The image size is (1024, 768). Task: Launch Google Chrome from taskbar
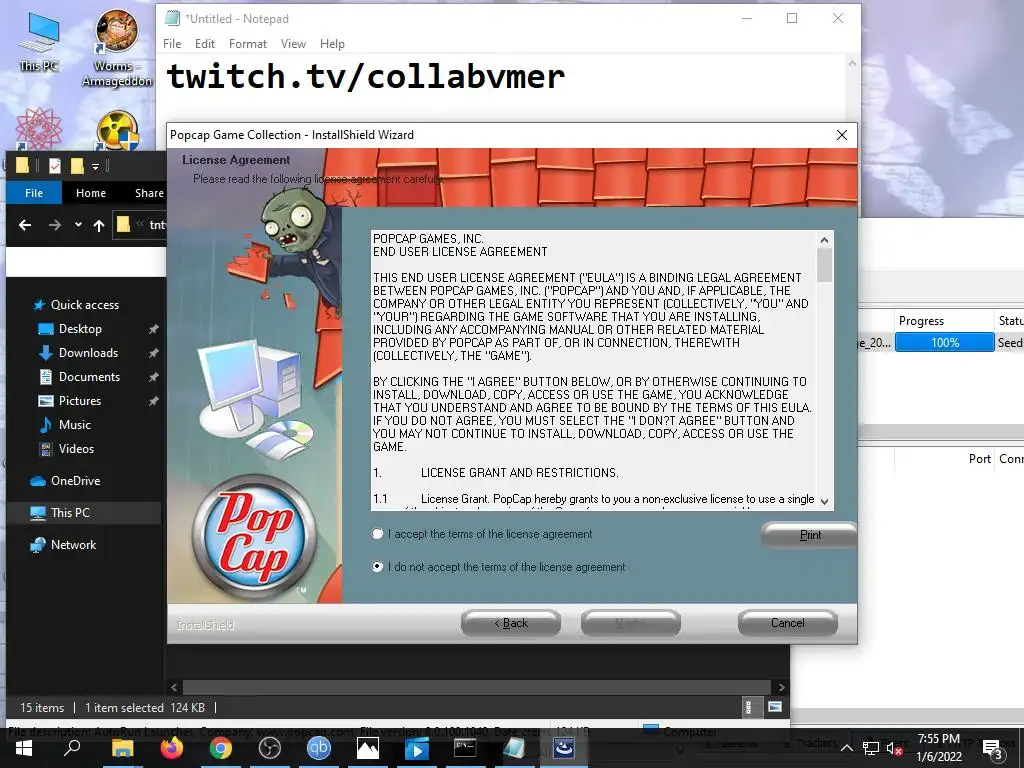tap(221, 748)
